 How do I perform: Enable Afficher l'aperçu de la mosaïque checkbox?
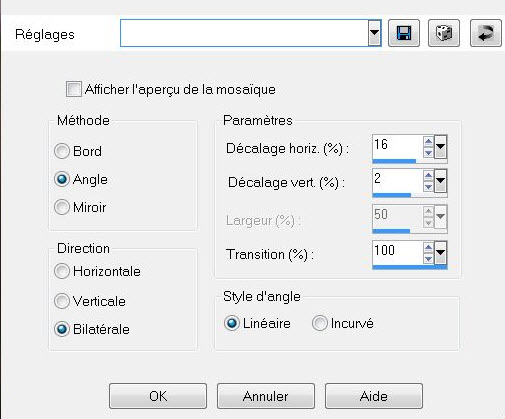pyautogui.click(x=74, y=89)
